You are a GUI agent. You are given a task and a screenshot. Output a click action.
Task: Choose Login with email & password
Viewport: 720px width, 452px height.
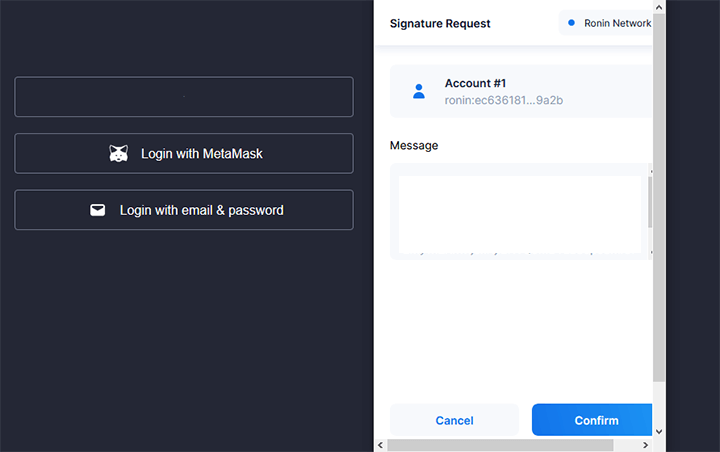click(x=184, y=210)
